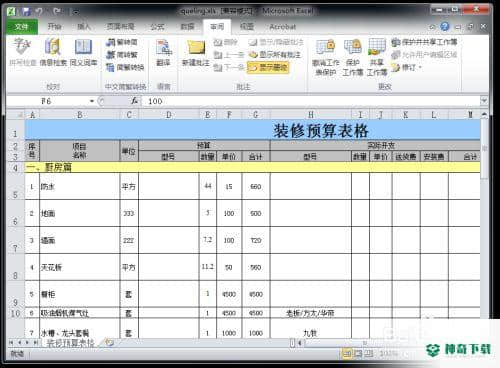
Task: Open the File (文件) tab
Action: [x=22, y=27]
